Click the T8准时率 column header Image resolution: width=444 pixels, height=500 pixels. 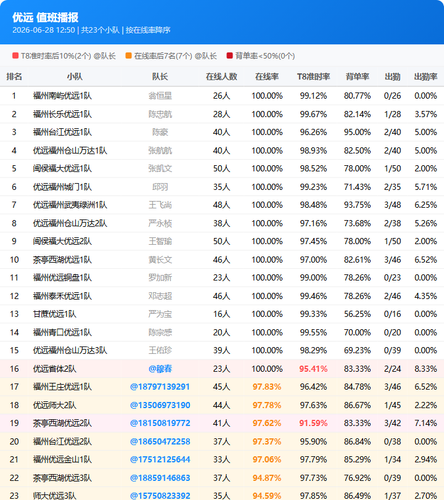click(313, 77)
